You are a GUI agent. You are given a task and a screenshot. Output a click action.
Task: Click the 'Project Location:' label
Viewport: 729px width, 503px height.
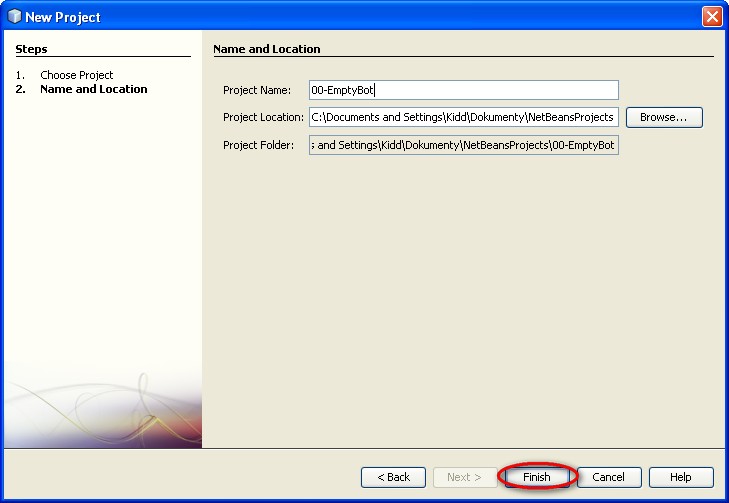click(263, 117)
